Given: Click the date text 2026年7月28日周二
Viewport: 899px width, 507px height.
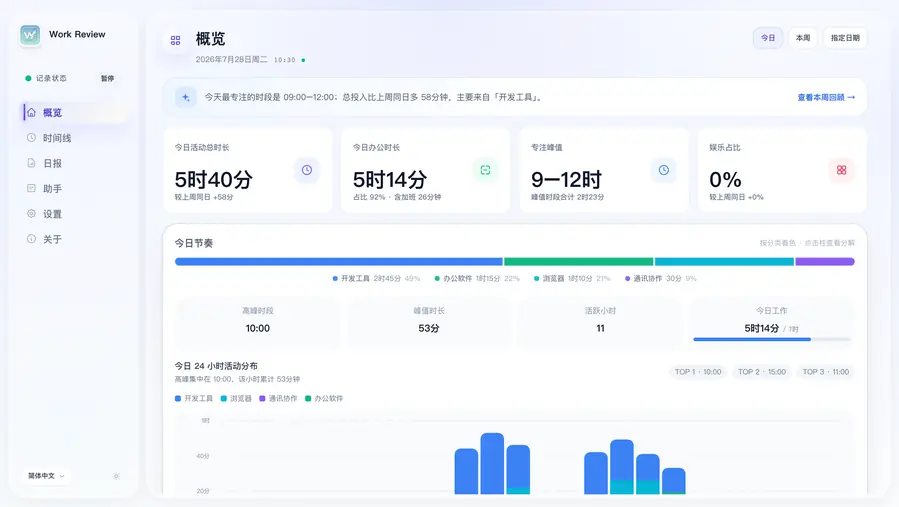Looking at the screenshot, I should [231, 59].
